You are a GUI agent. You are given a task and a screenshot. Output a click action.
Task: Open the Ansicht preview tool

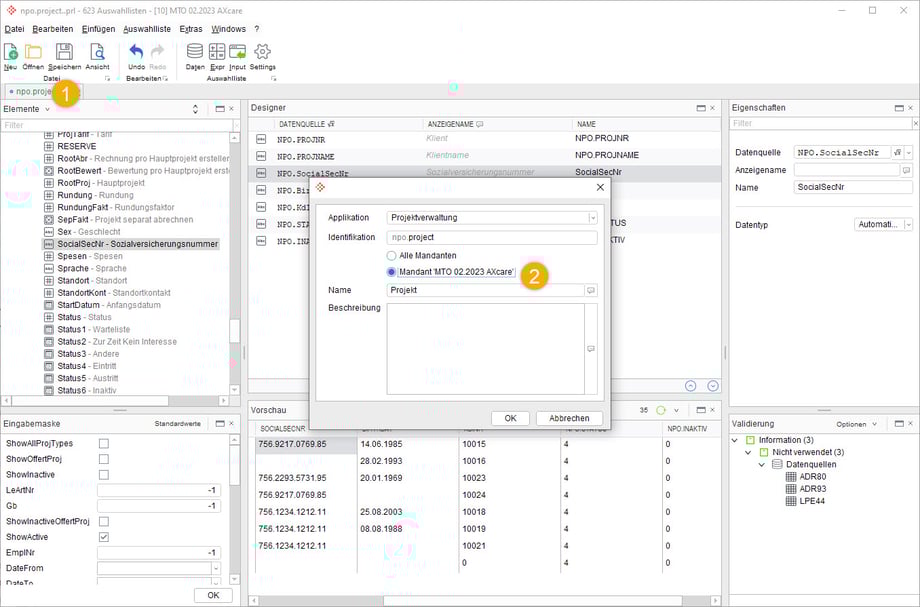(x=97, y=52)
